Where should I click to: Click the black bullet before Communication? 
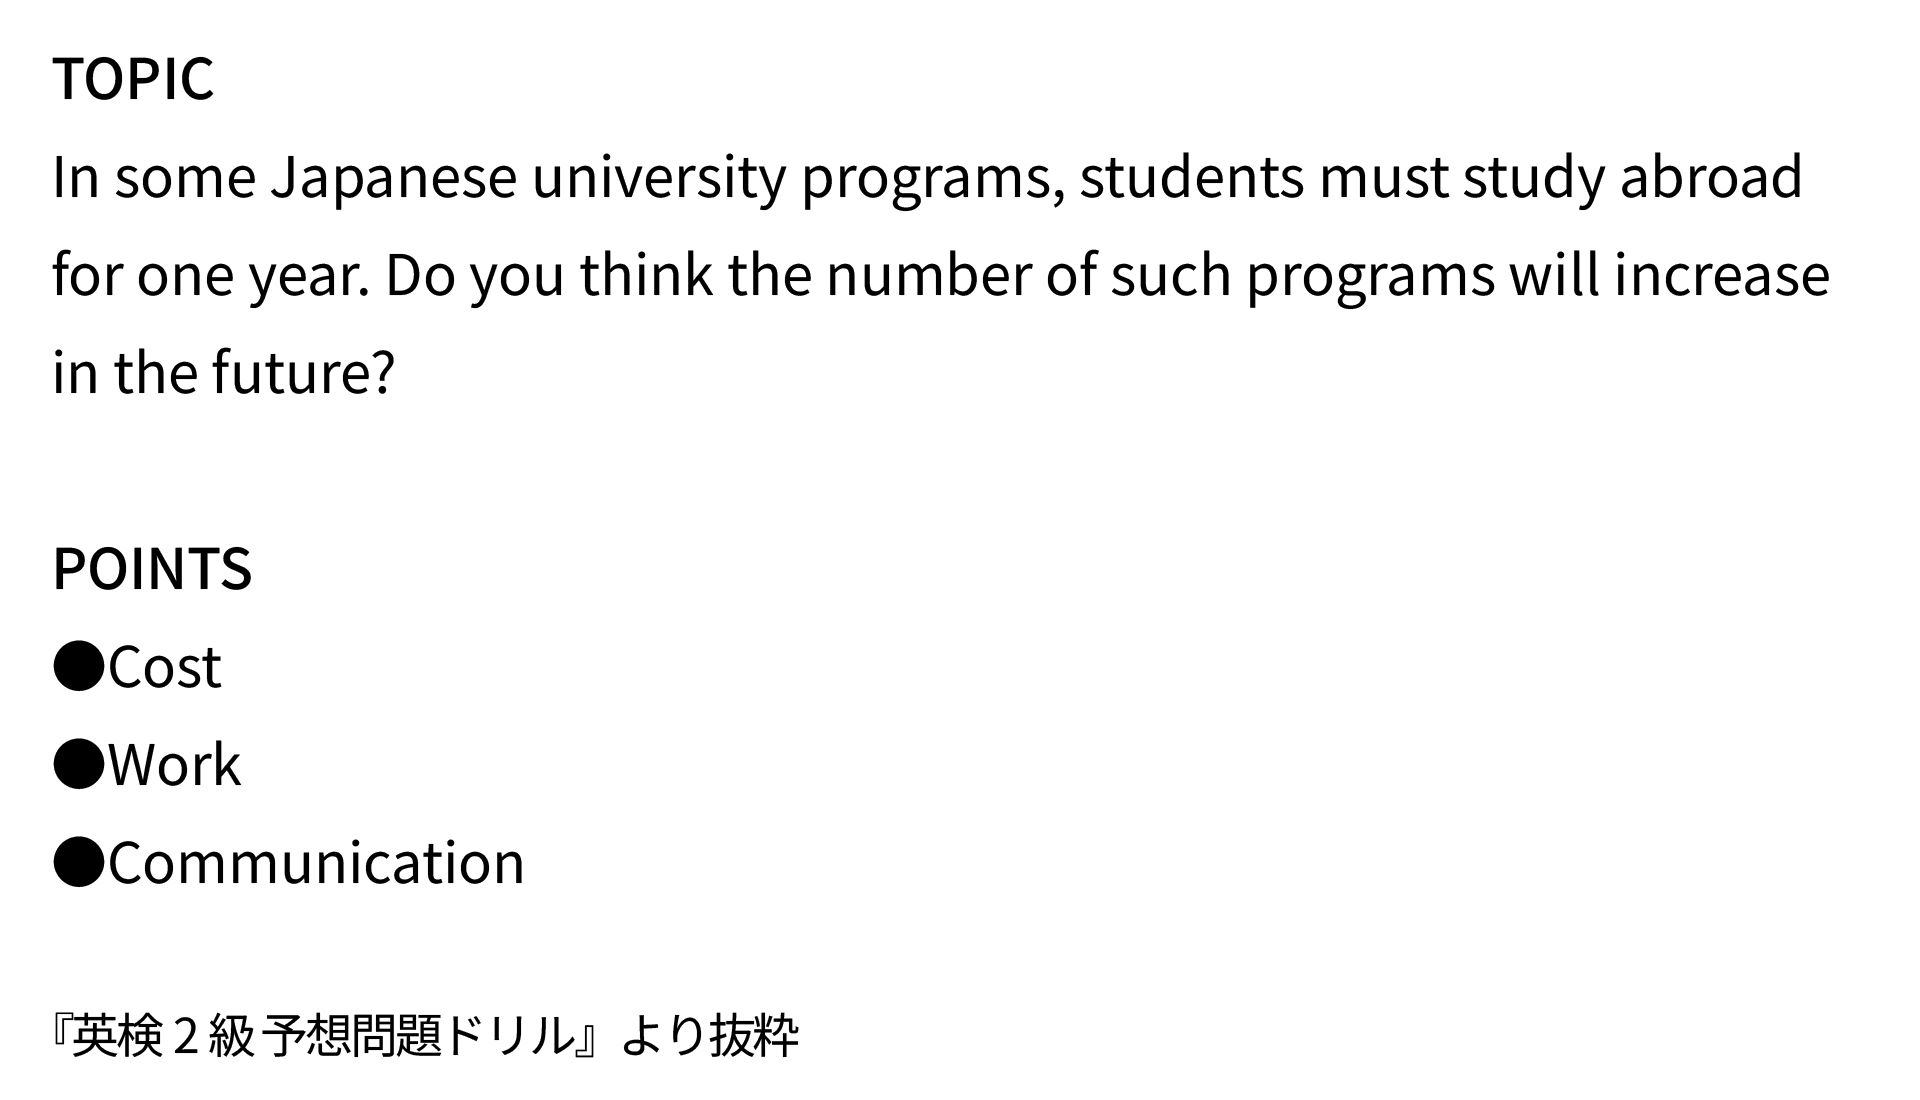click(78, 864)
